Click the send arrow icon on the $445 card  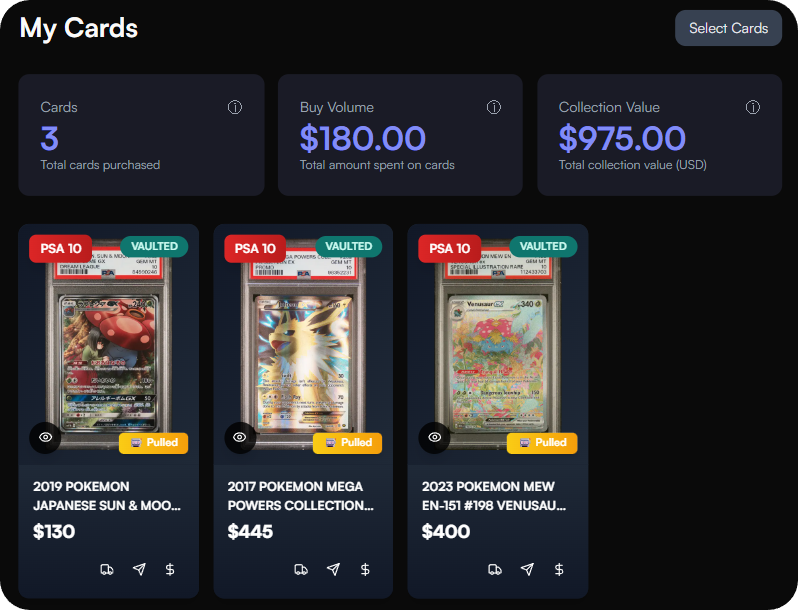(x=333, y=569)
